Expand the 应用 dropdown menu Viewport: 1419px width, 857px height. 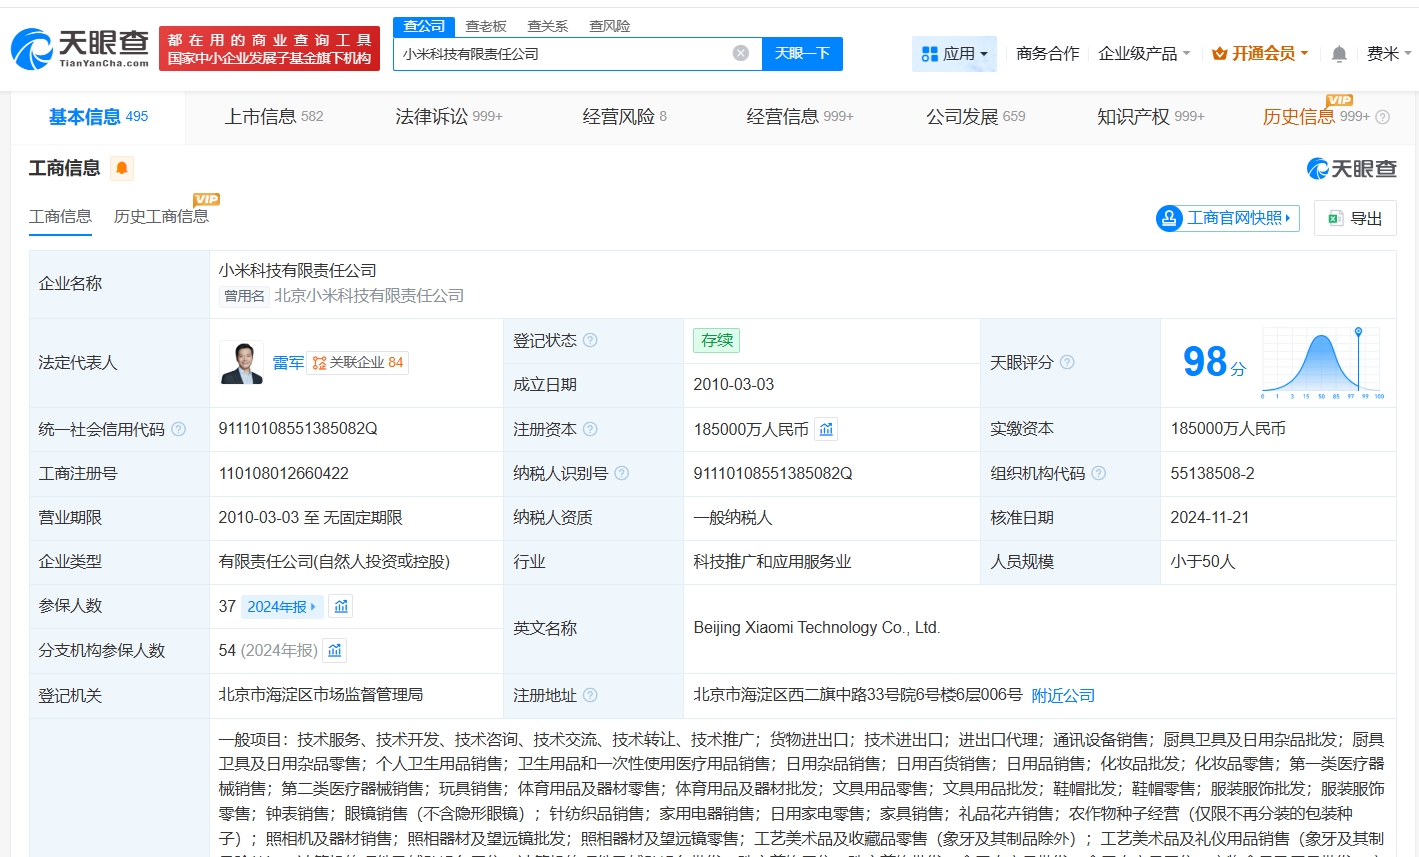pyautogui.click(x=955, y=54)
